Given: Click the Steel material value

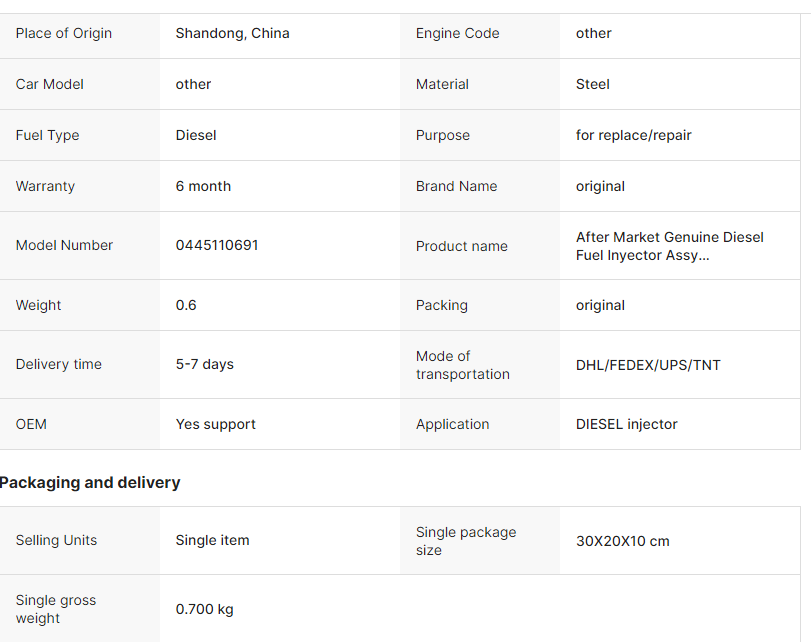Looking at the screenshot, I should [x=593, y=84].
